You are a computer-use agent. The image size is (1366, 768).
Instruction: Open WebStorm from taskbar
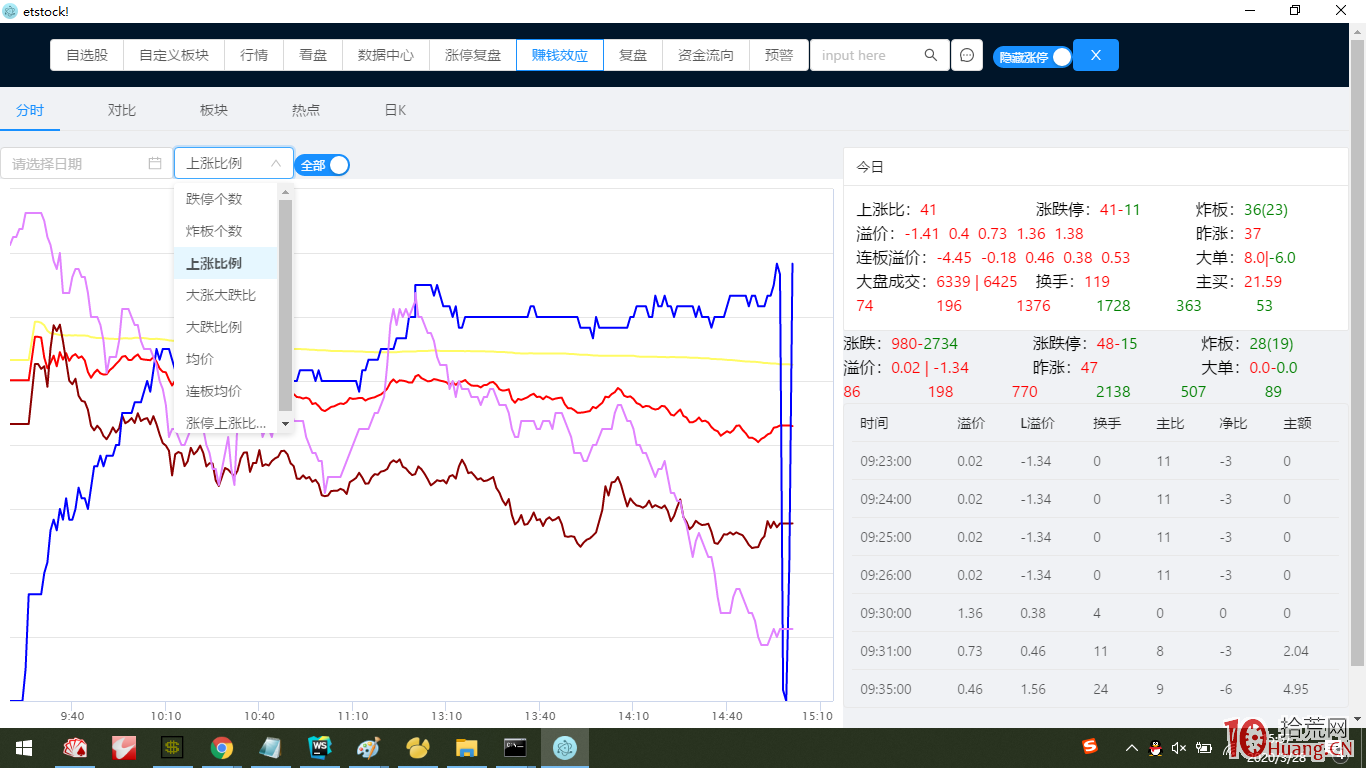coord(320,748)
